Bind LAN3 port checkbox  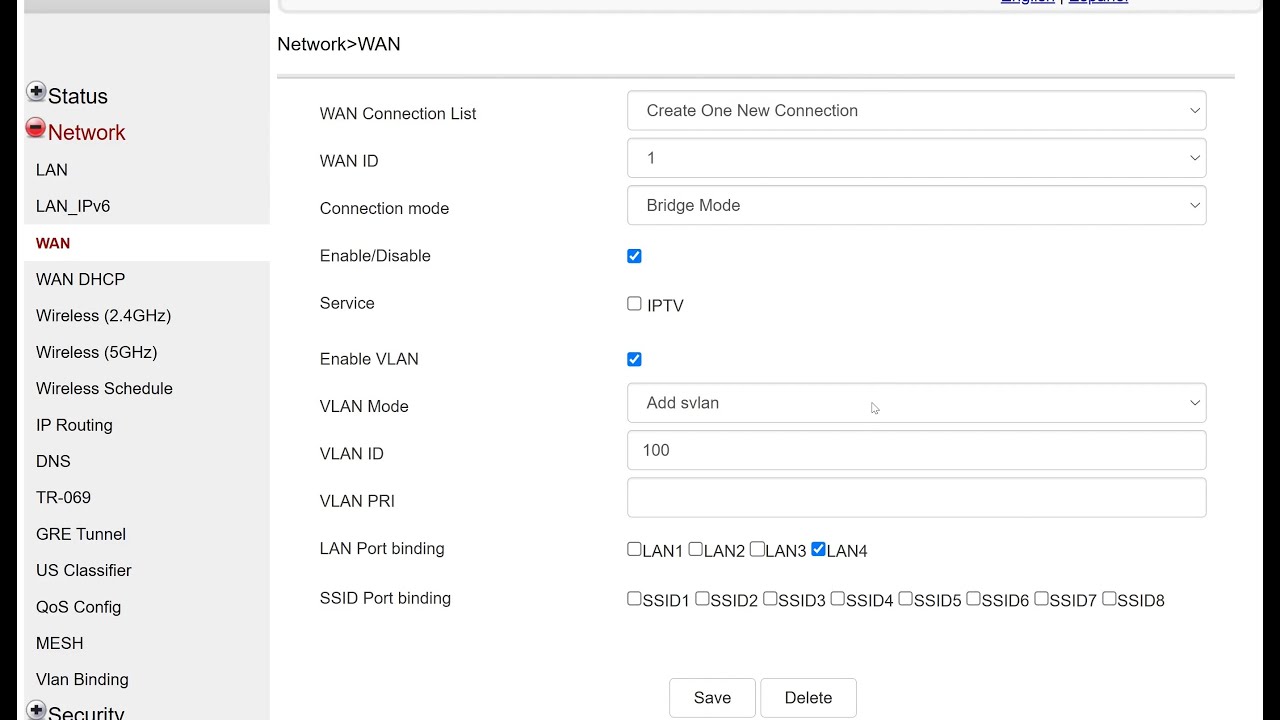(757, 549)
